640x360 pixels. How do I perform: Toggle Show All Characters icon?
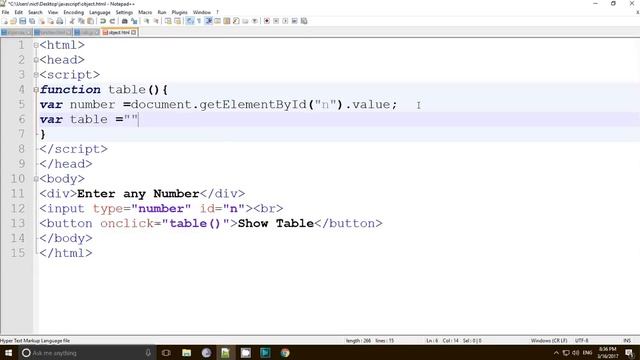pyautogui.click(x=199, y=21)
